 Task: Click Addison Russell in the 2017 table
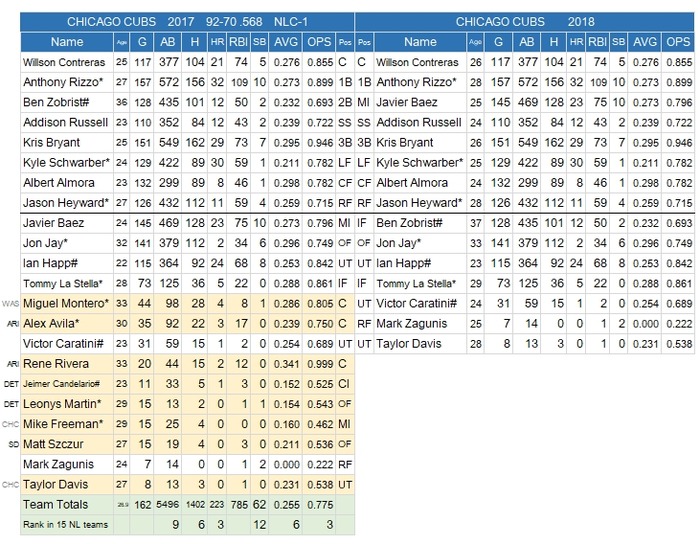(65, 122)
